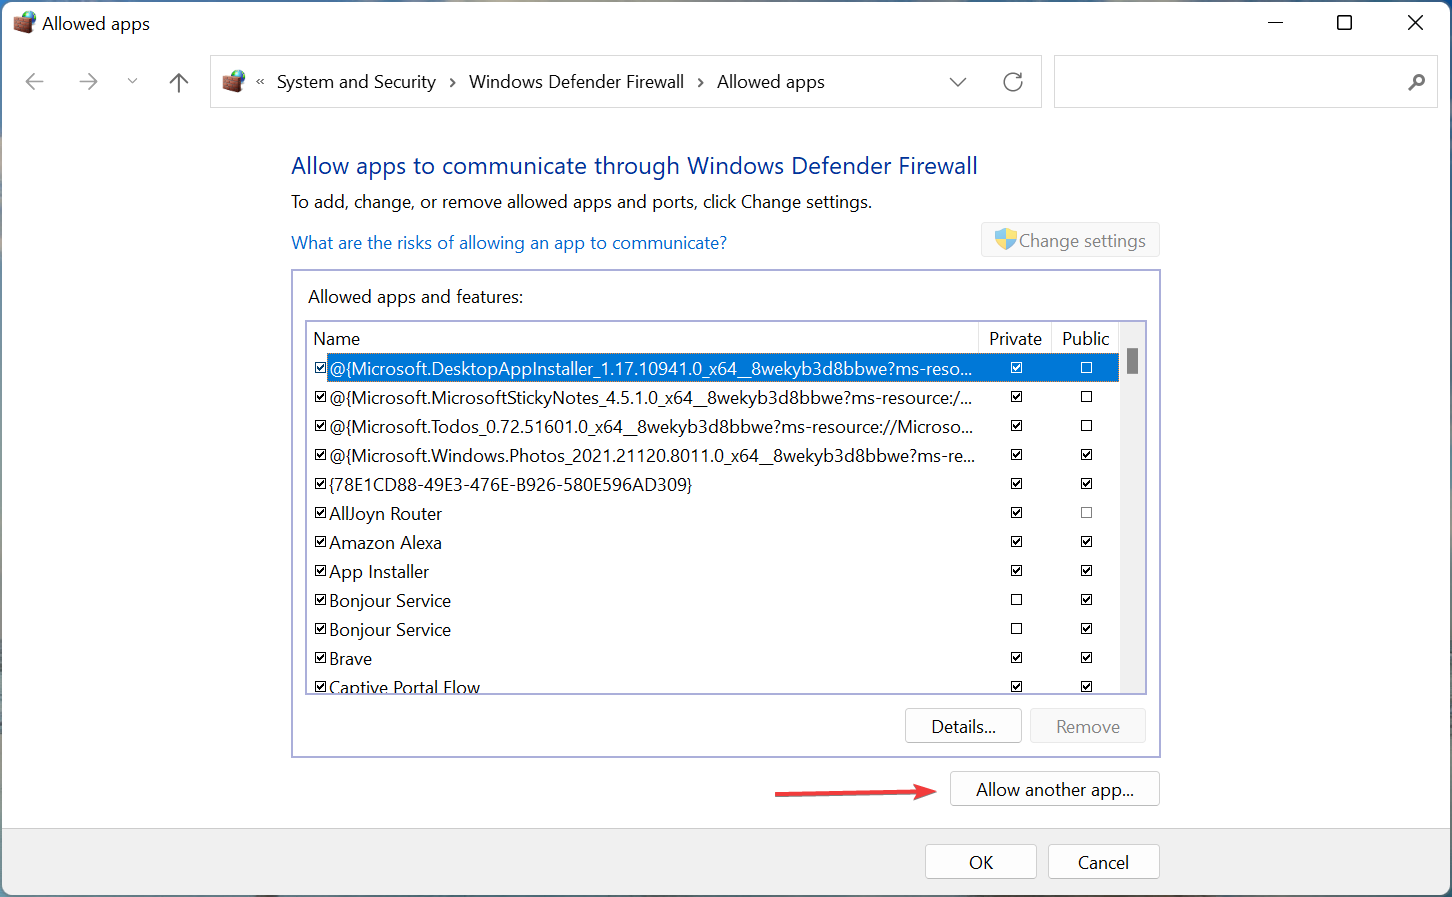Go up one level with up arrow
This screenshot has height=897, width=1452.
[179, 82]
